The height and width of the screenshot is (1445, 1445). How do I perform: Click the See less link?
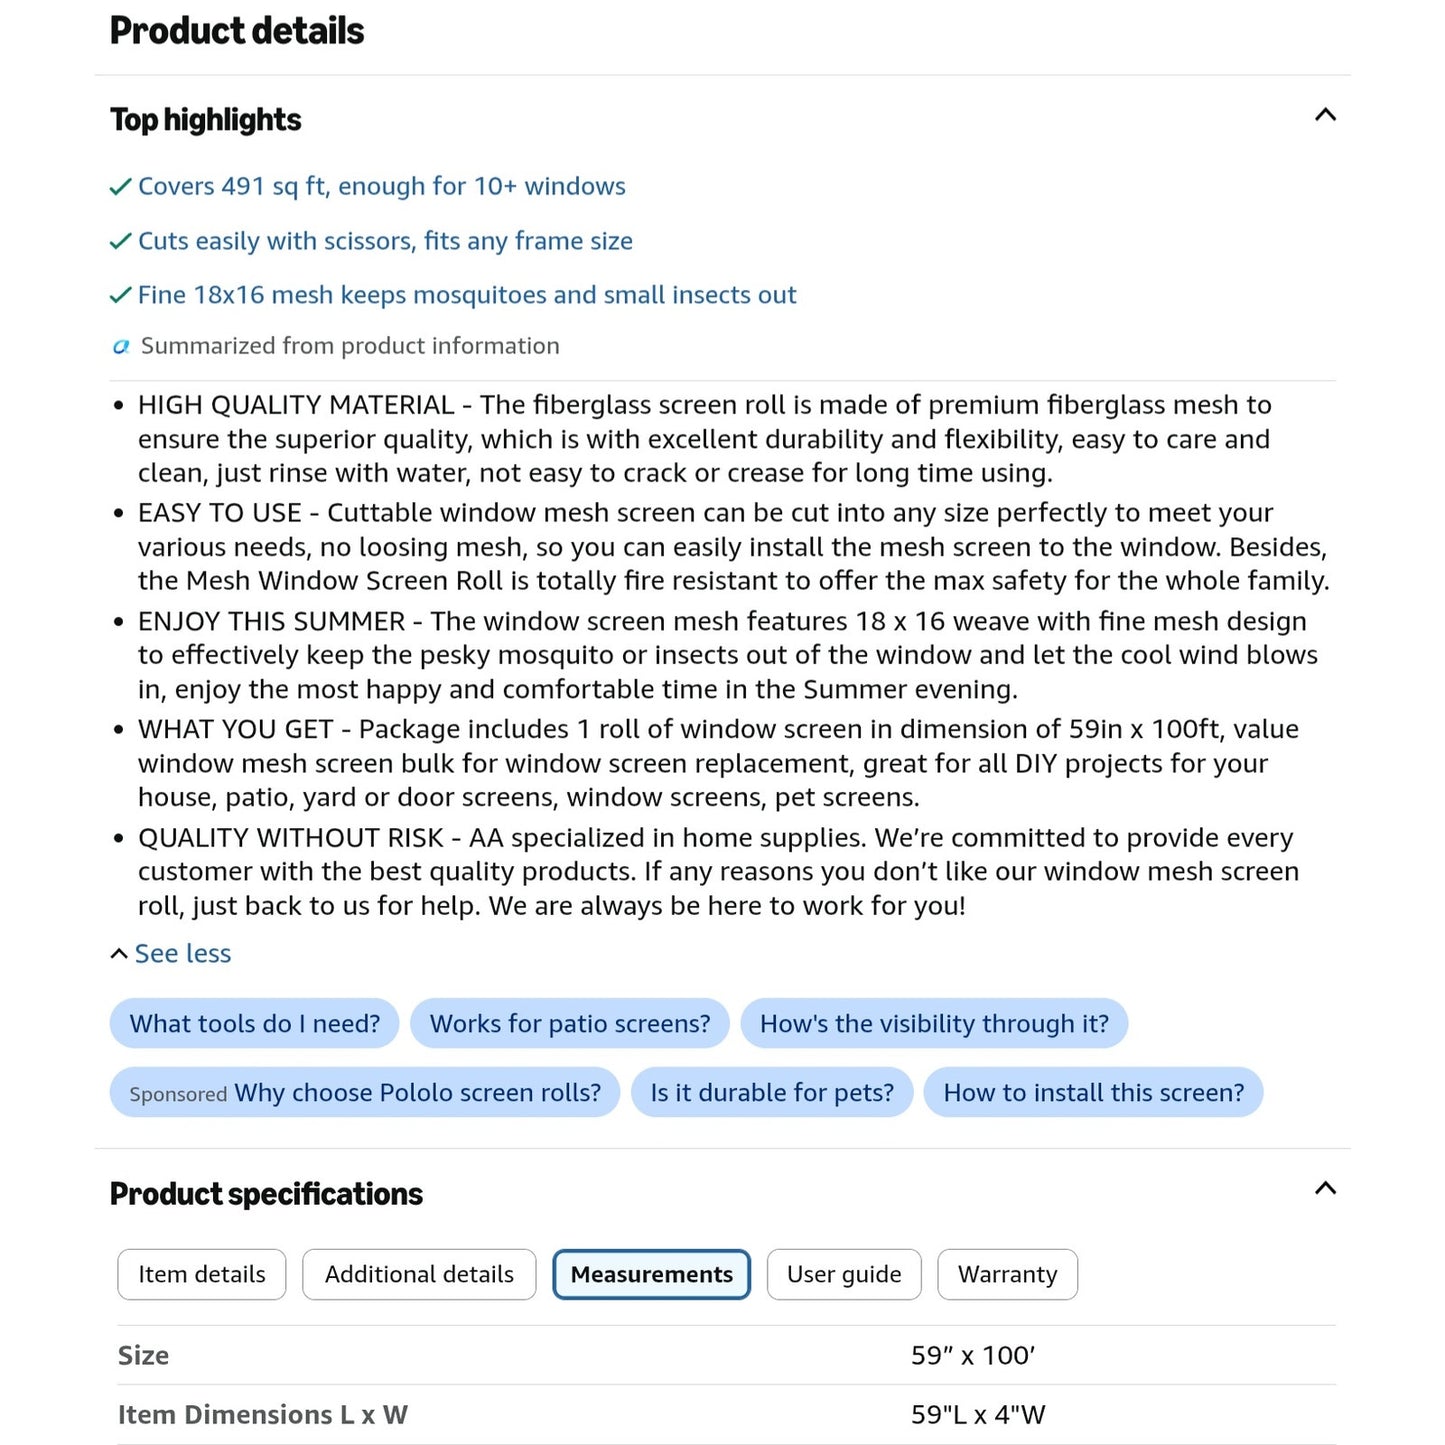coord(171,954)
